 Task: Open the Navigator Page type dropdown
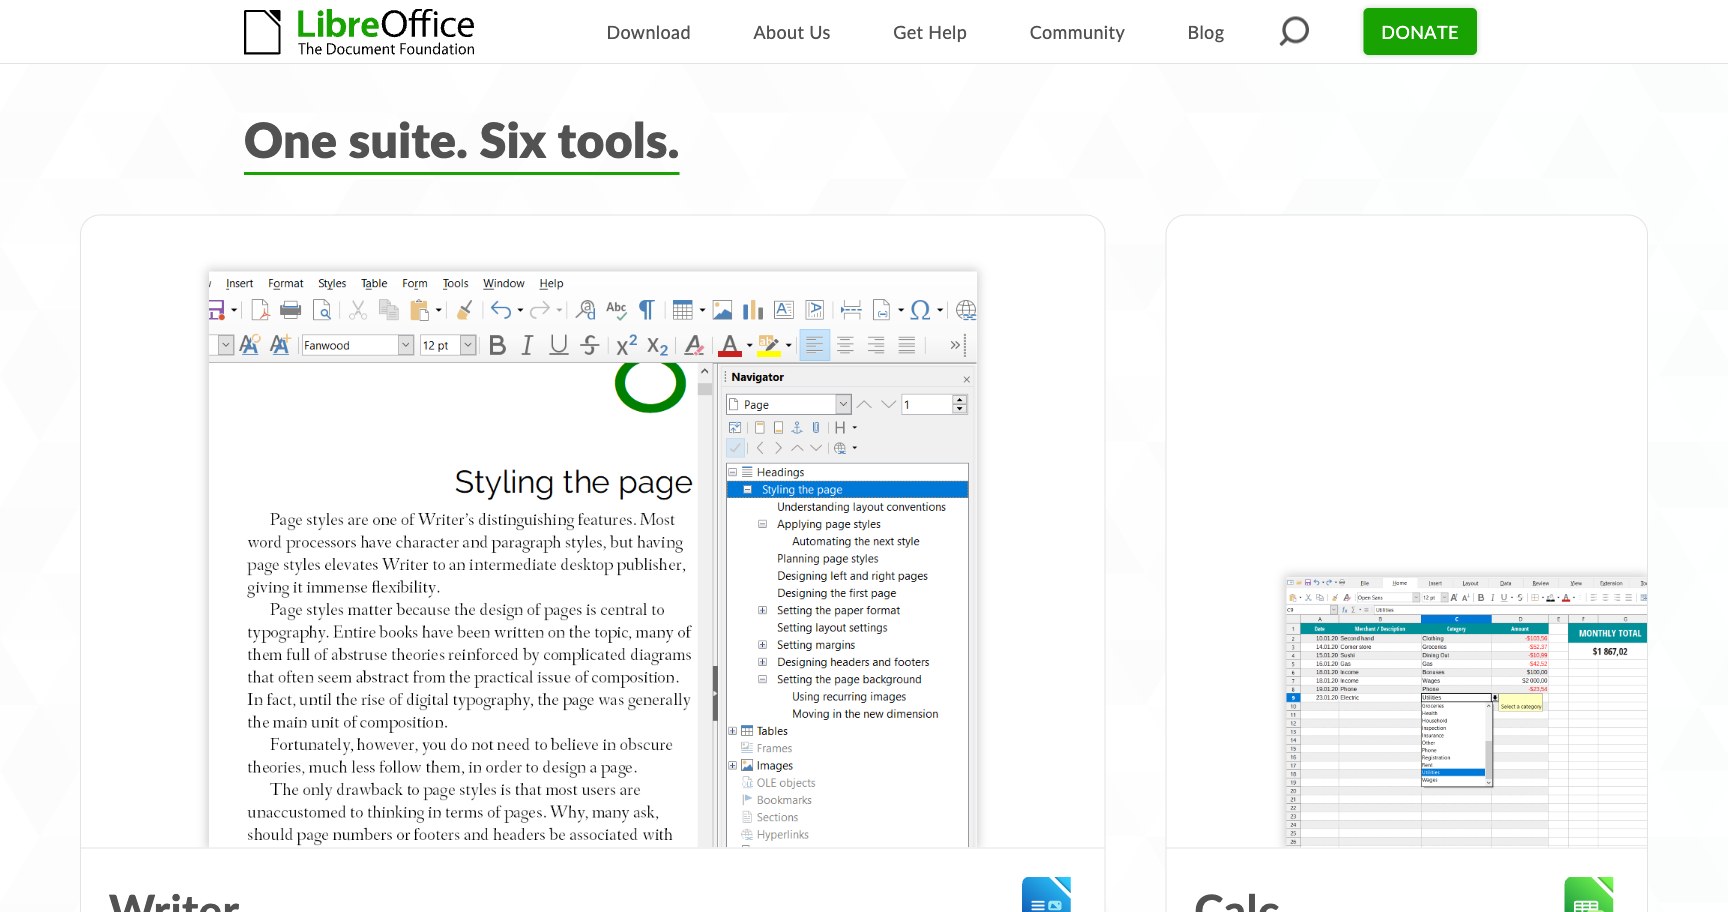(843, 404)
